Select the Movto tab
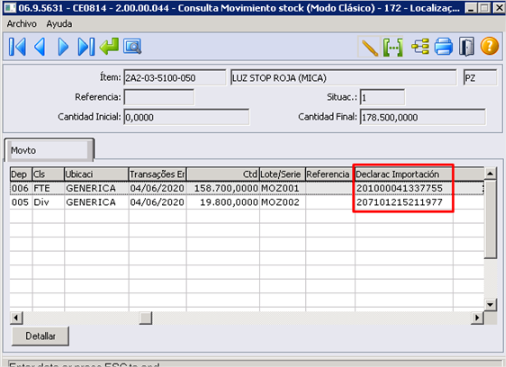Screen dimensions: 506x367 [x=49, y=150]
